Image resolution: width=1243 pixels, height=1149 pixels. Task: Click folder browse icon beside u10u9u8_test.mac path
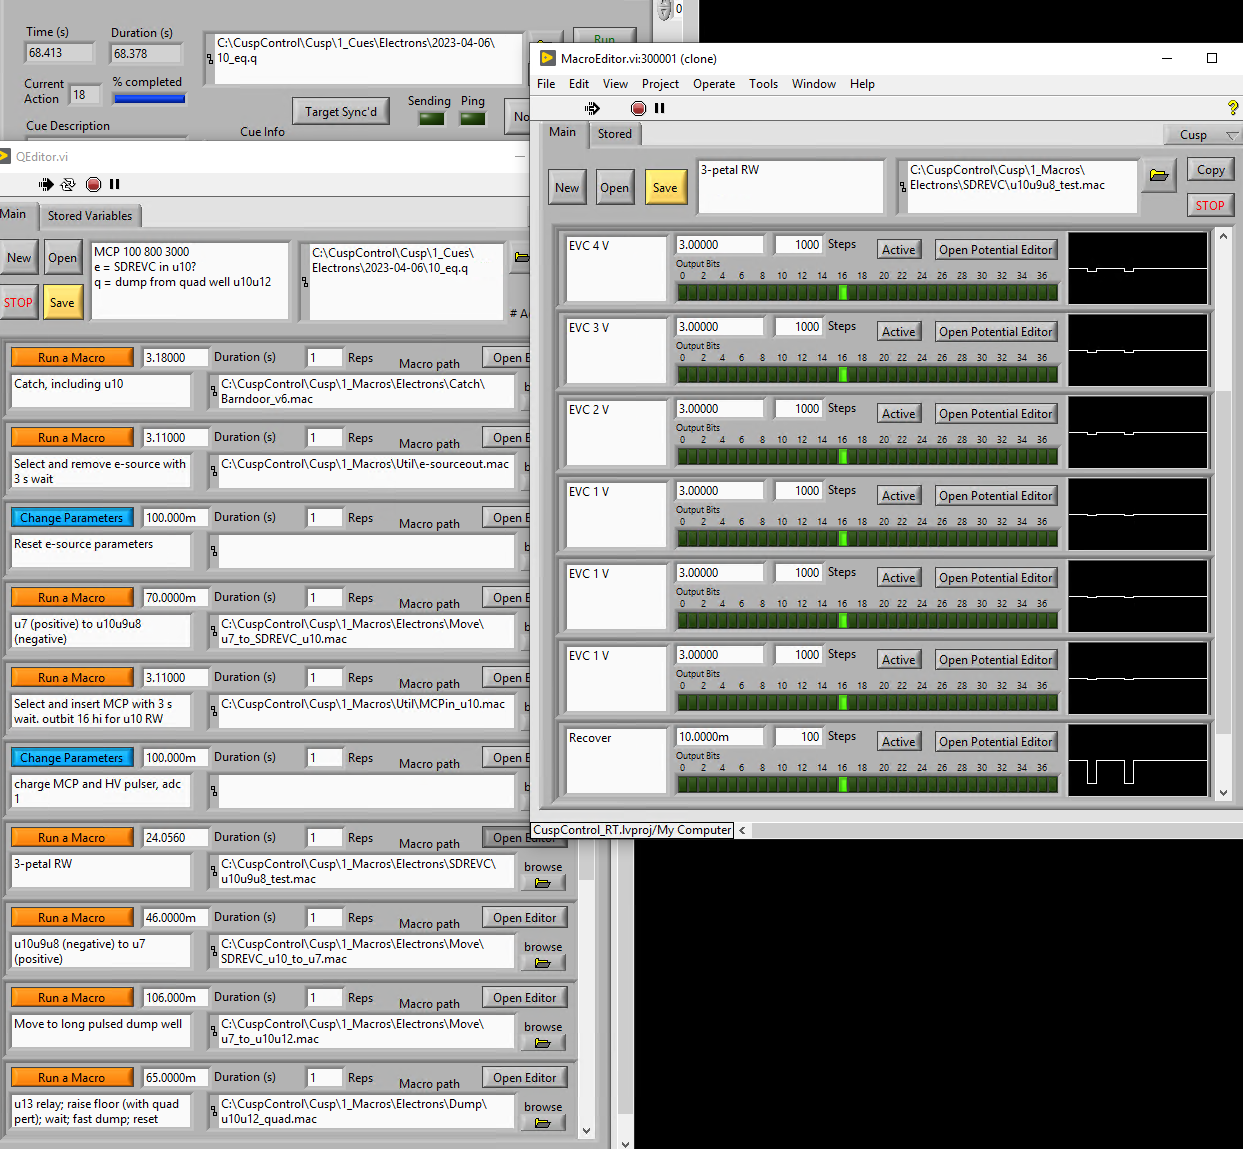[x=1159, y=176]
